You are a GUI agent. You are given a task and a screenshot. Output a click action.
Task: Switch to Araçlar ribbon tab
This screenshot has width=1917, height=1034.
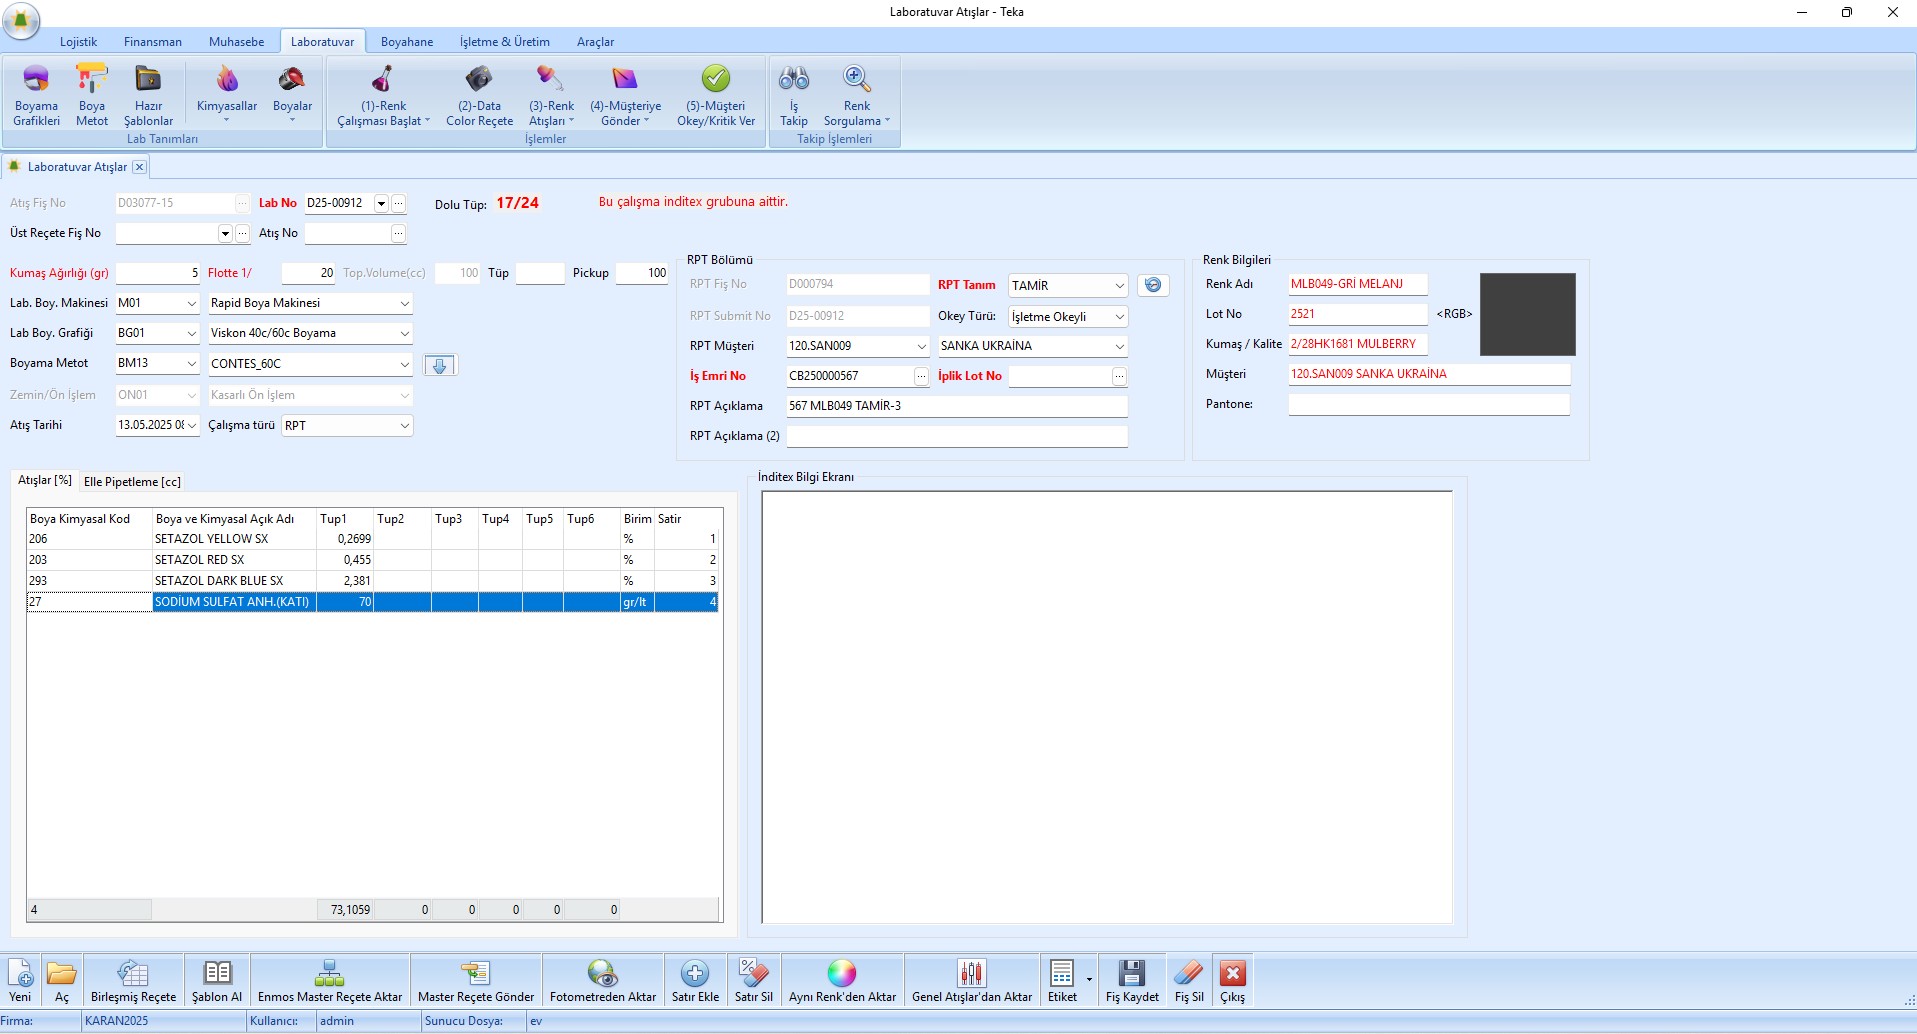click(595, 42)
